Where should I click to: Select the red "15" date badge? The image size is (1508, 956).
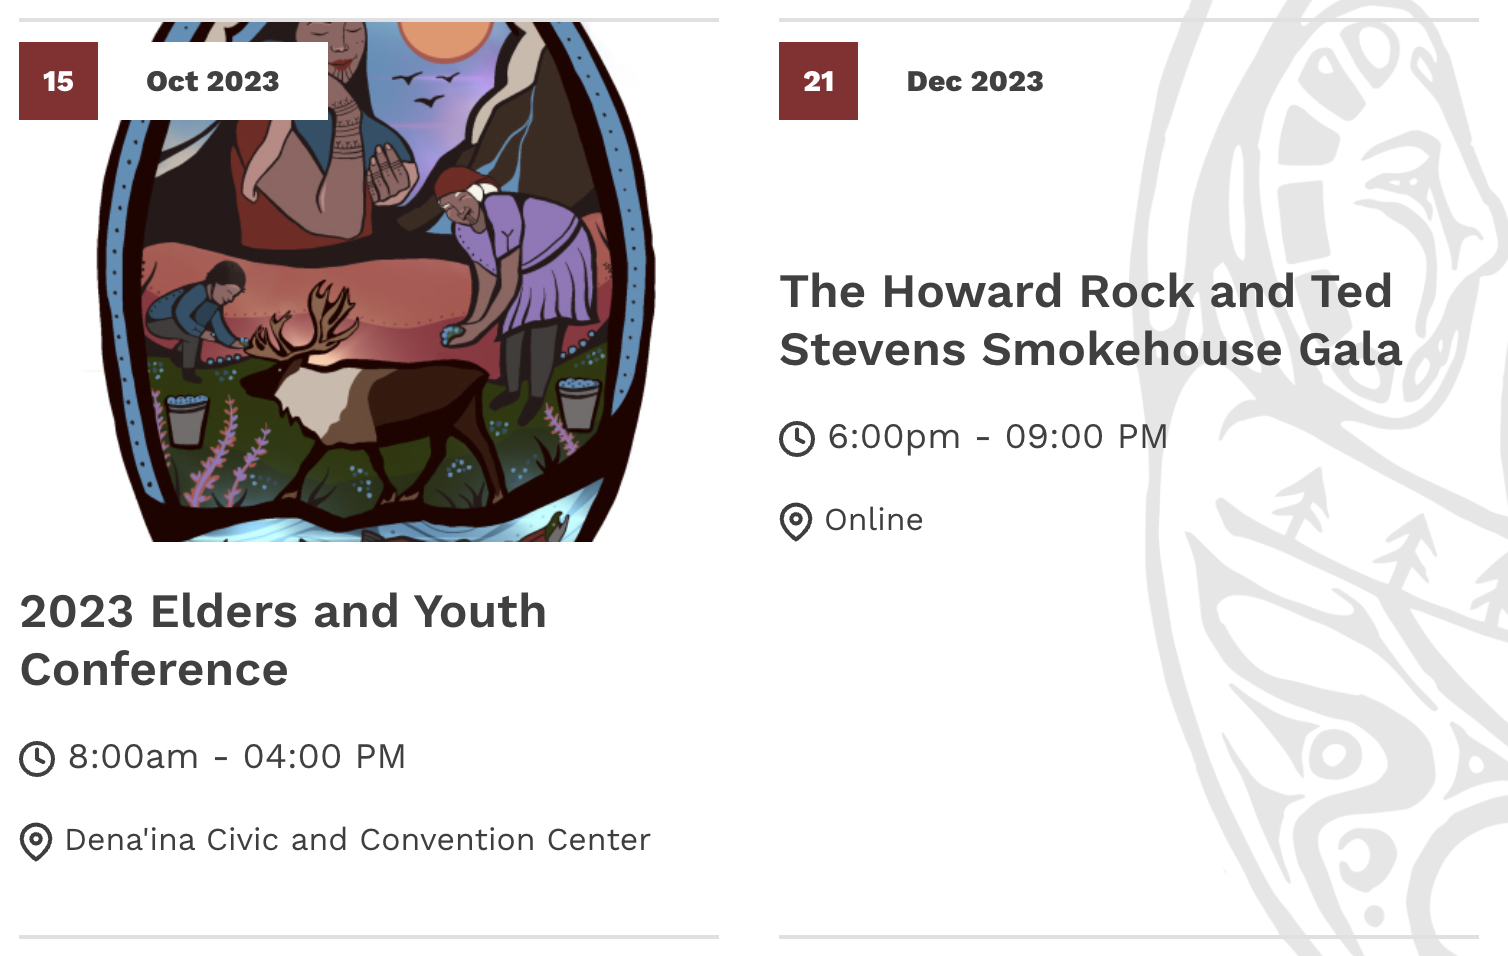click(58, 81)
